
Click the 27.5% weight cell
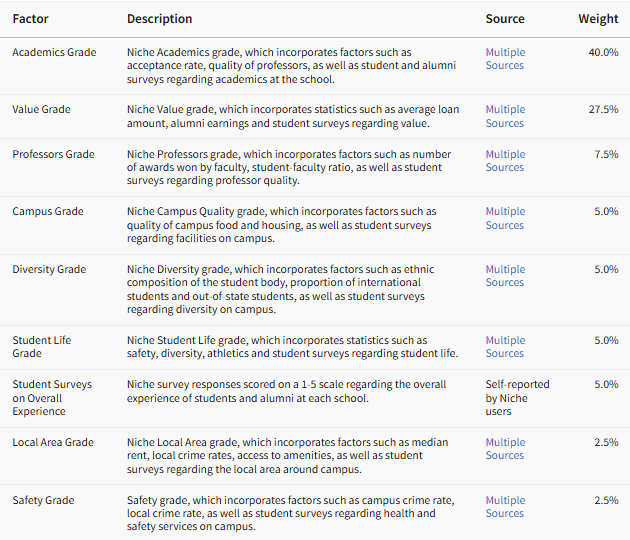point(603,109)
